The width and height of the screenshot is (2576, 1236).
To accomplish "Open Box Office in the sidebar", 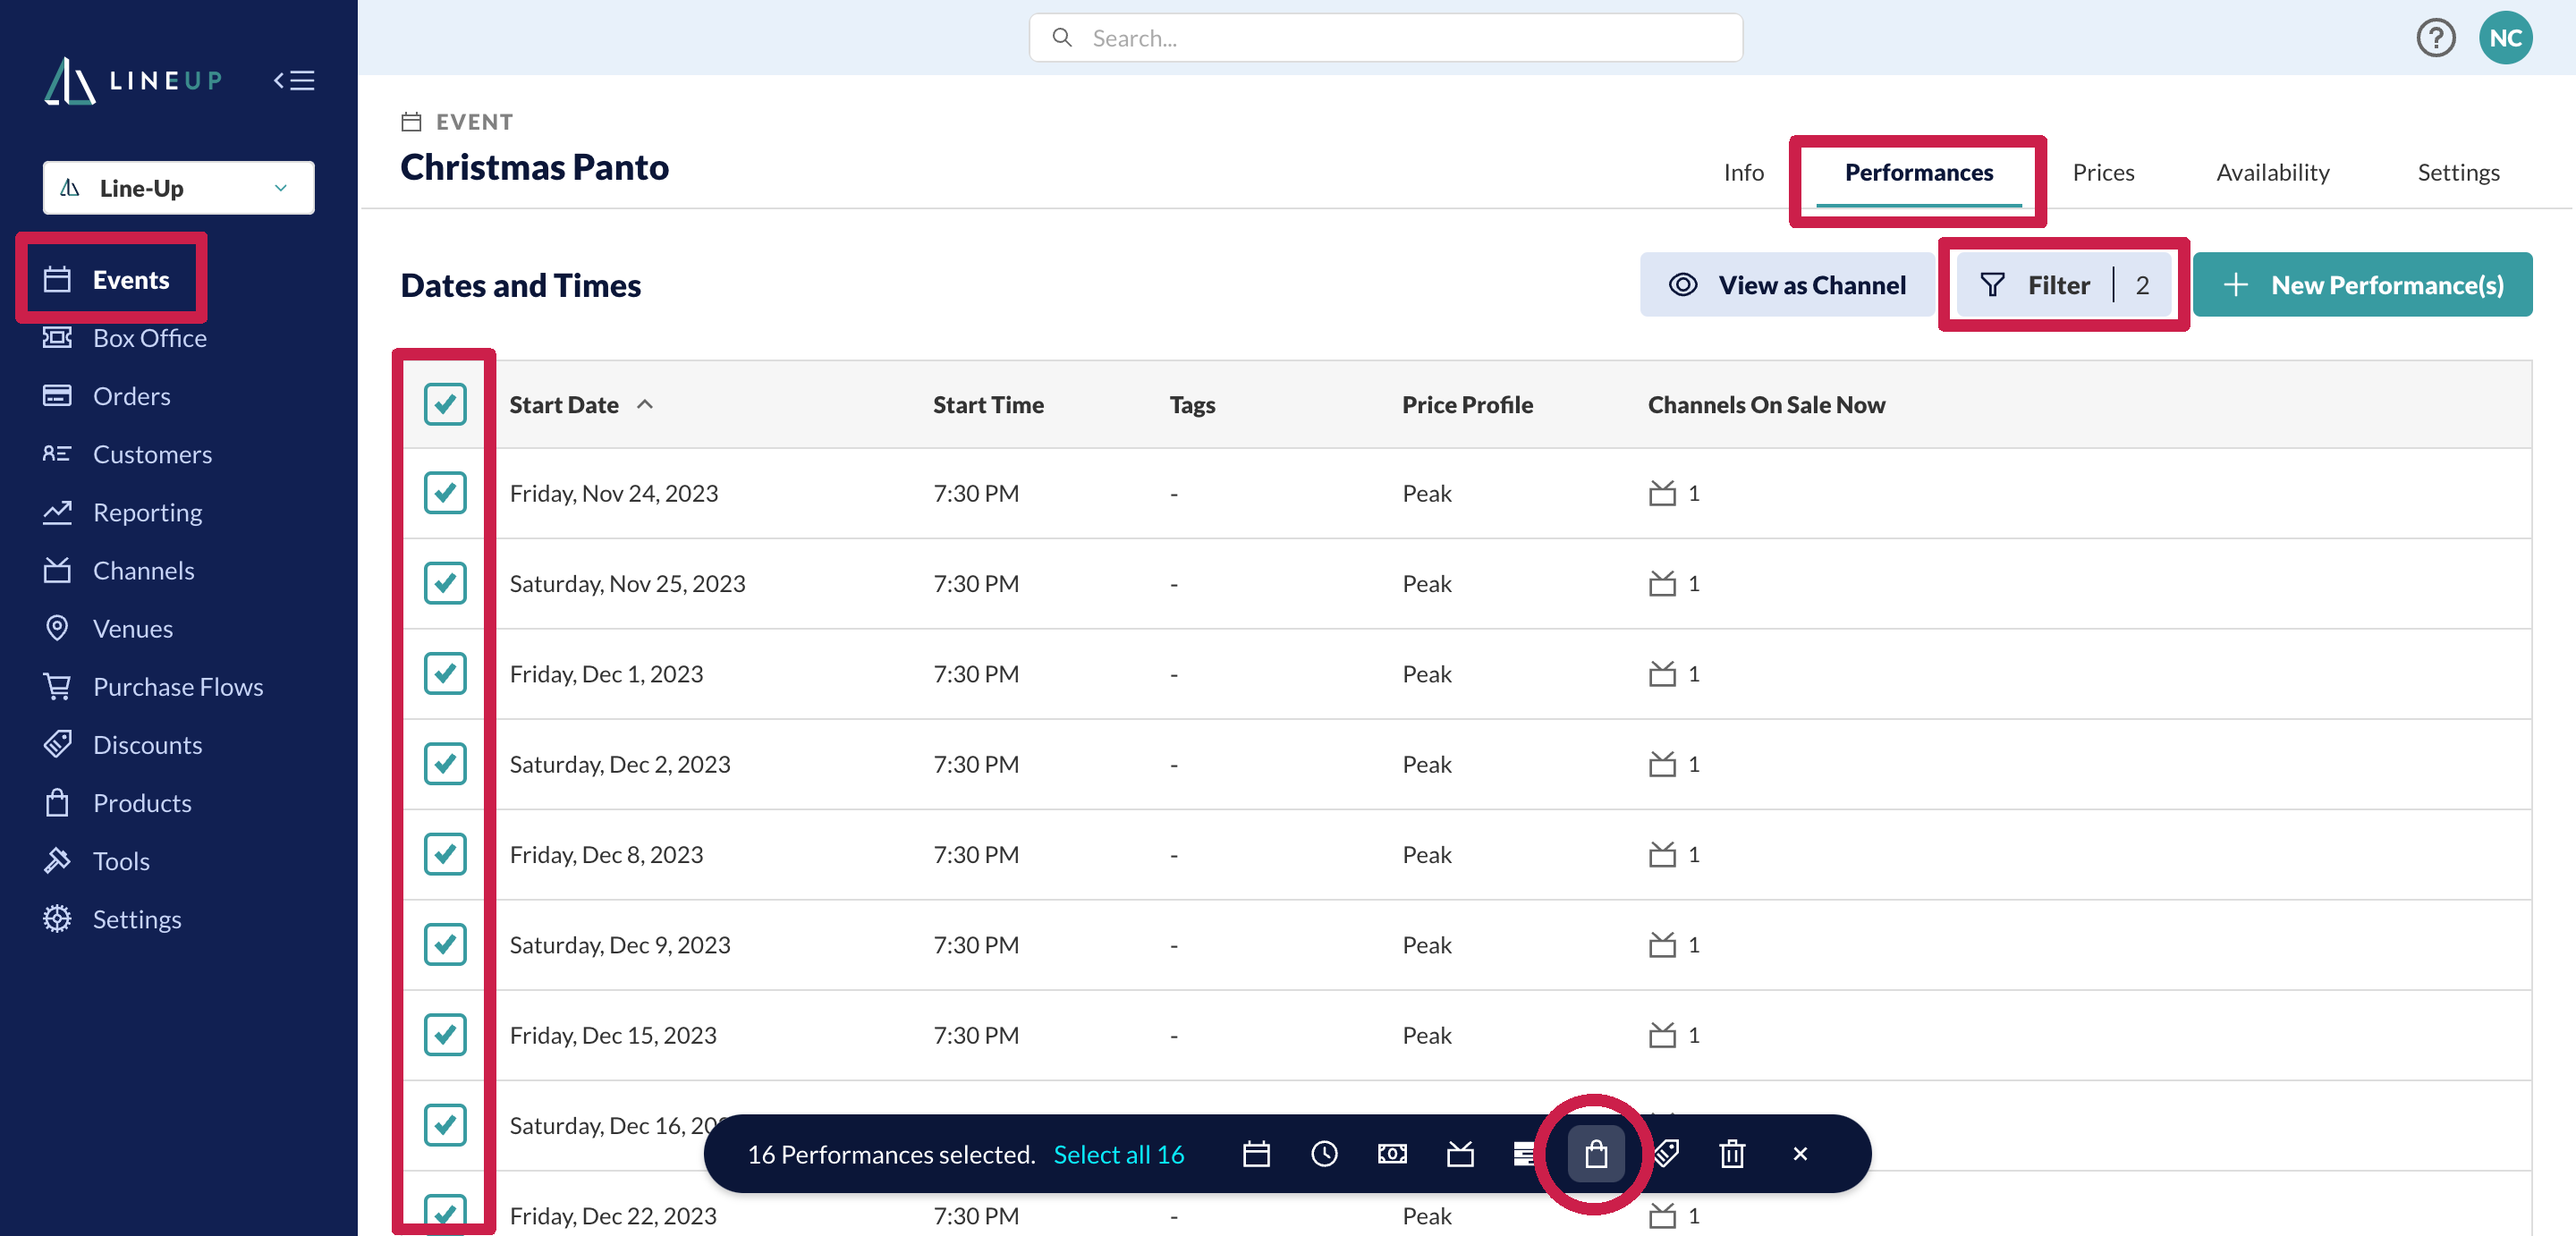I will click(125, 338).
